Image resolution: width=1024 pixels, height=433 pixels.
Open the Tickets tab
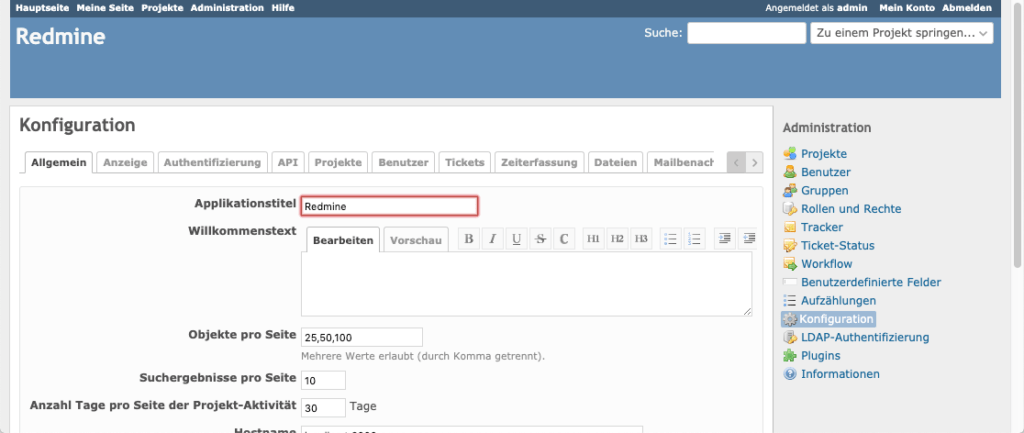click(x=465, y=163)
